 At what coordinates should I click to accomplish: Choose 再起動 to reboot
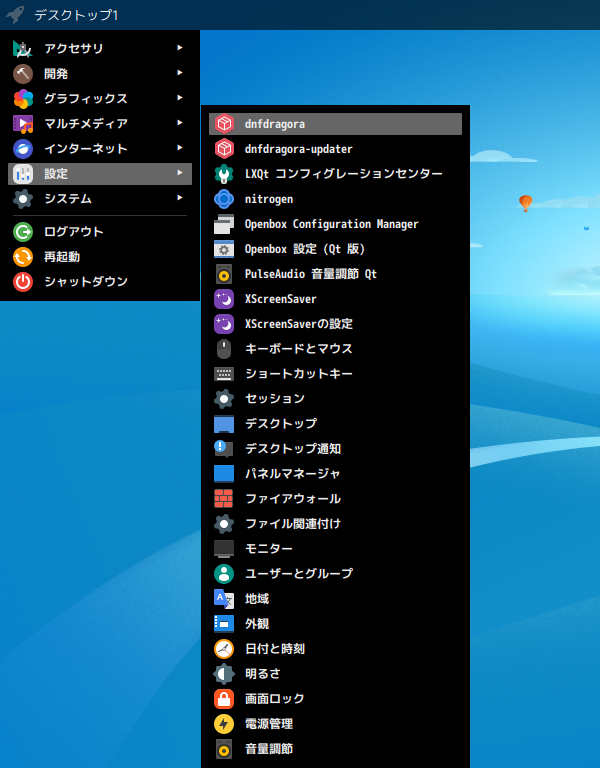tap(100, 257)
